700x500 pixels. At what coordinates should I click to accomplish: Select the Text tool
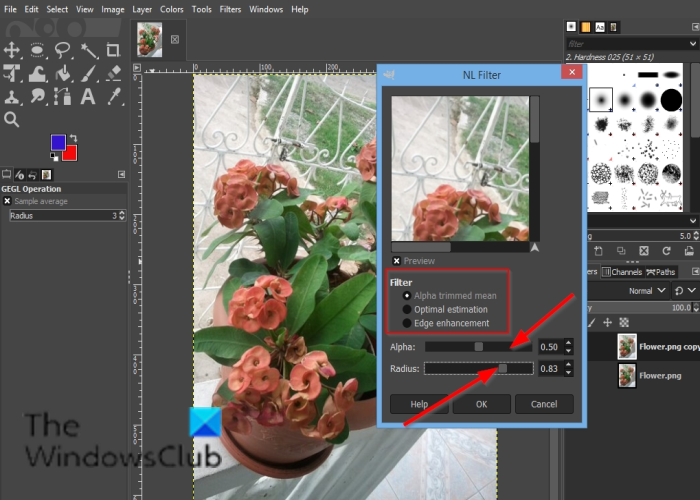(x=88, y=96)
